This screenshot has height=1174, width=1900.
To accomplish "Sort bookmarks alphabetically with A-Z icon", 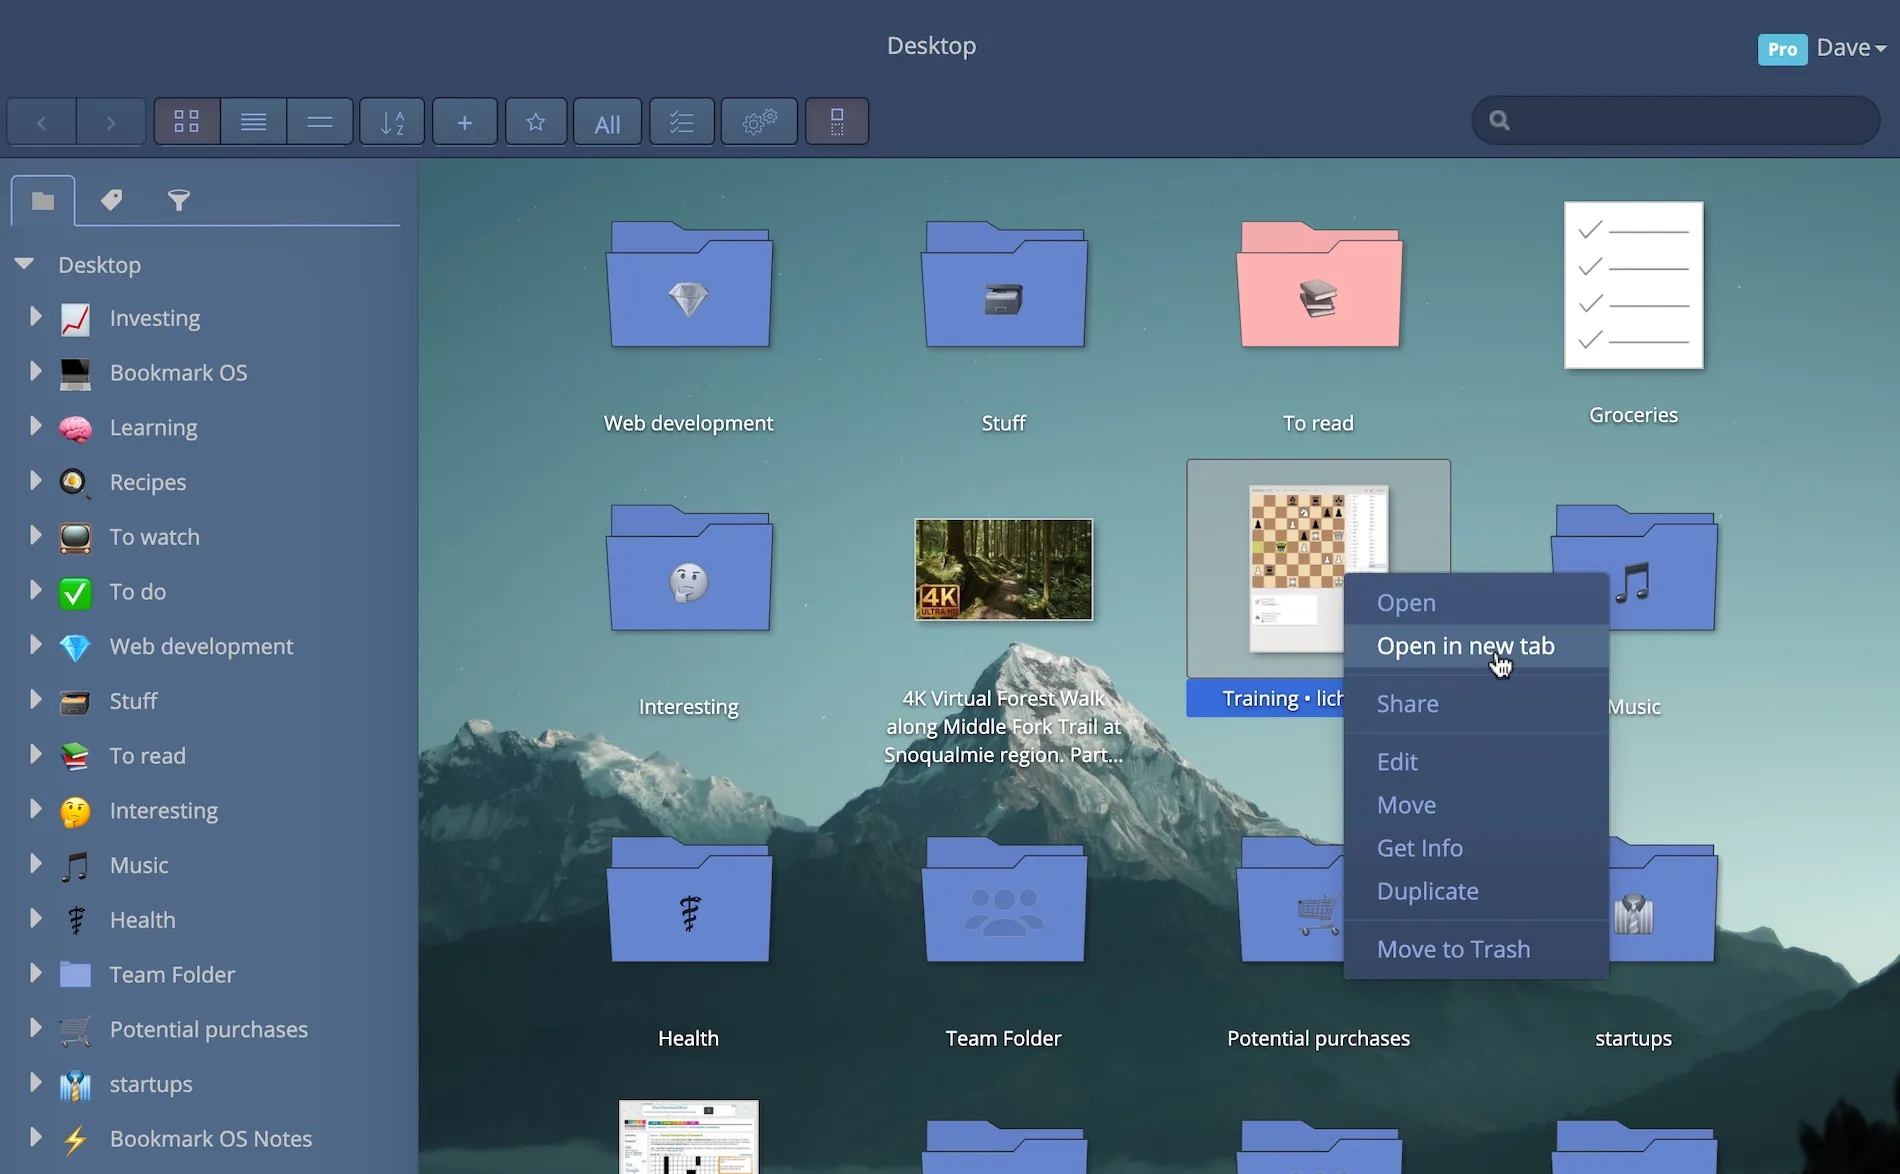I will (x=391, y=121).
